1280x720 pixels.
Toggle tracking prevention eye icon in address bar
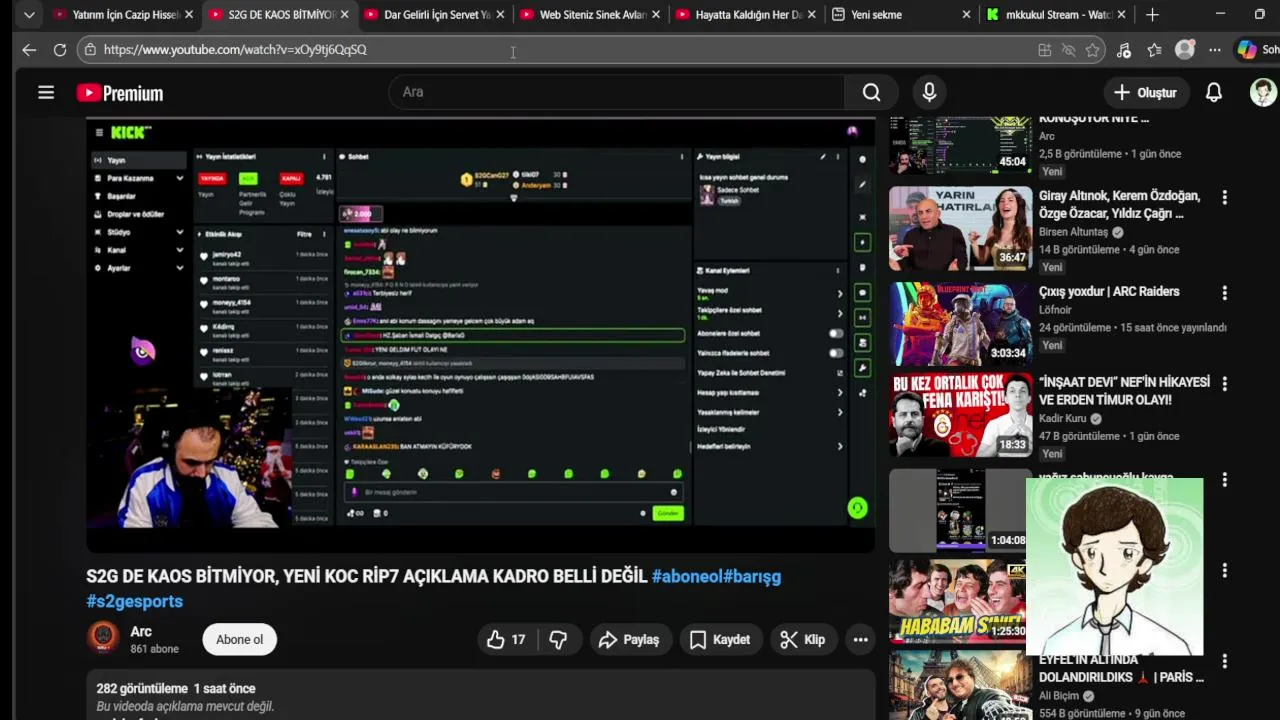1068,50
